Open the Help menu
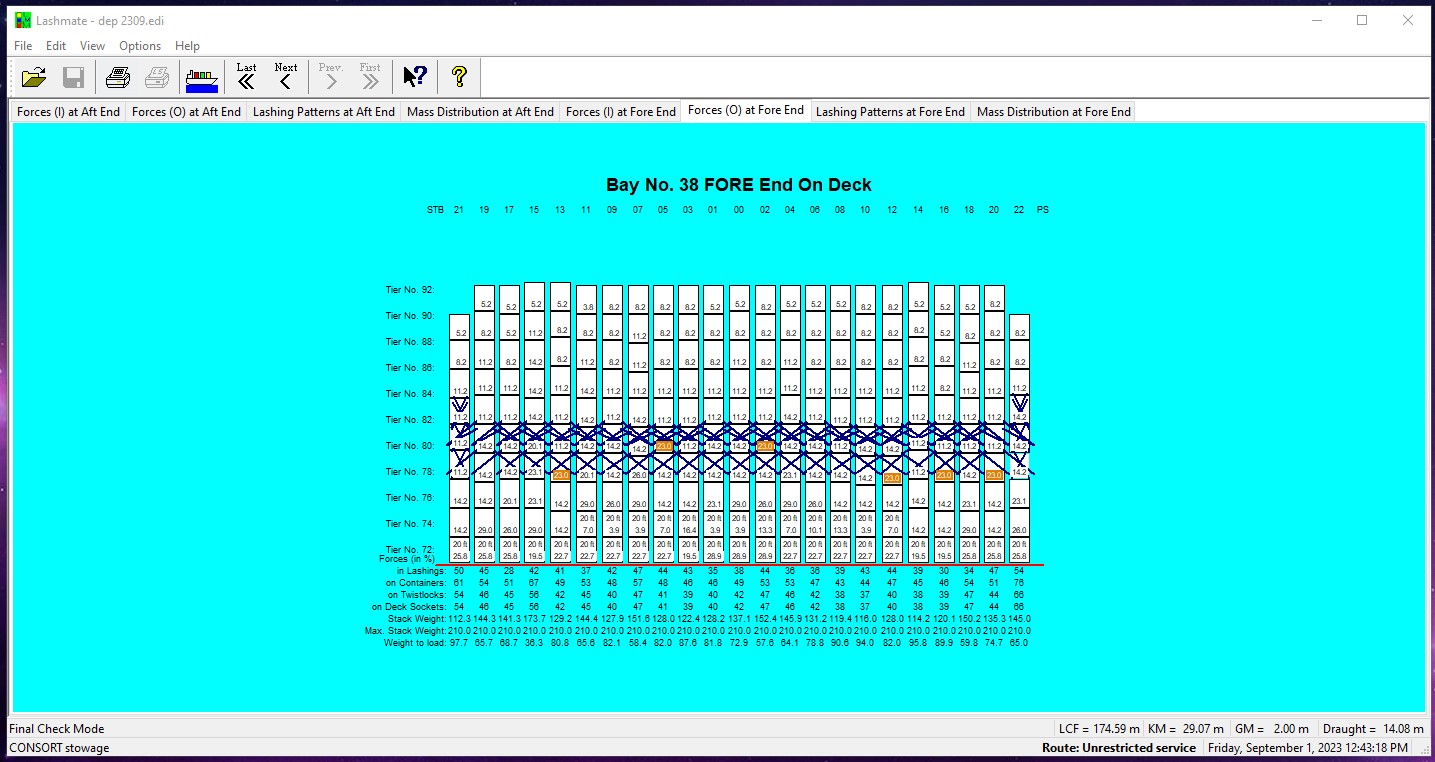Image resolution: width=1435 pixels, height=762 pixels. (x=187, y=46)
